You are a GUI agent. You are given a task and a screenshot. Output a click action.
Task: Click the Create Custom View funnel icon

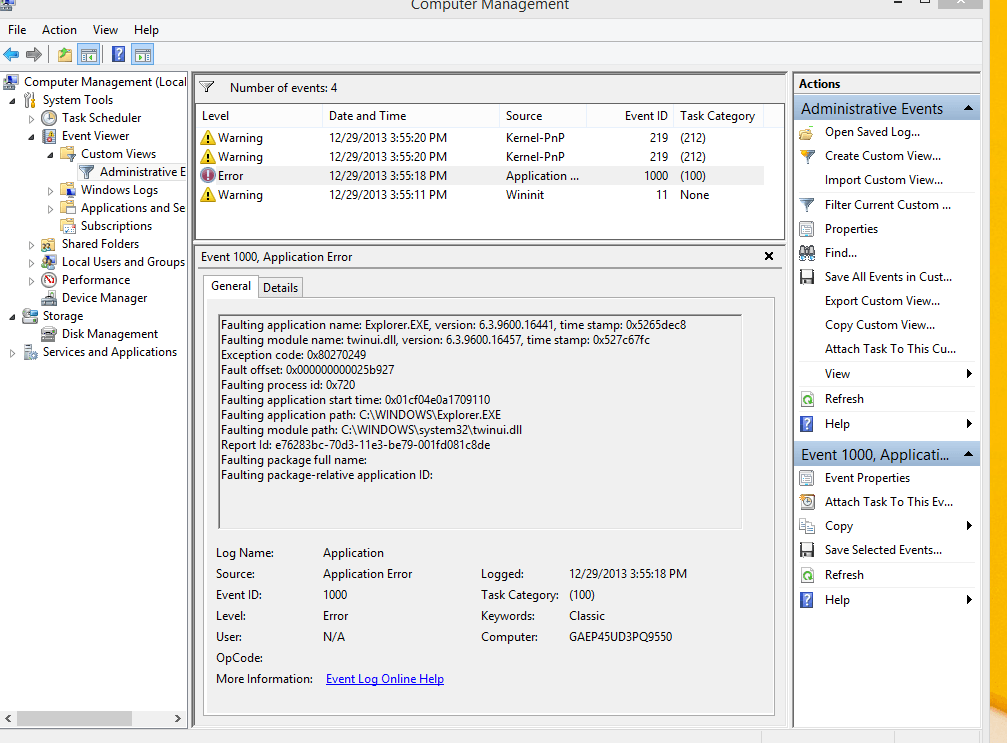(807, 156)
